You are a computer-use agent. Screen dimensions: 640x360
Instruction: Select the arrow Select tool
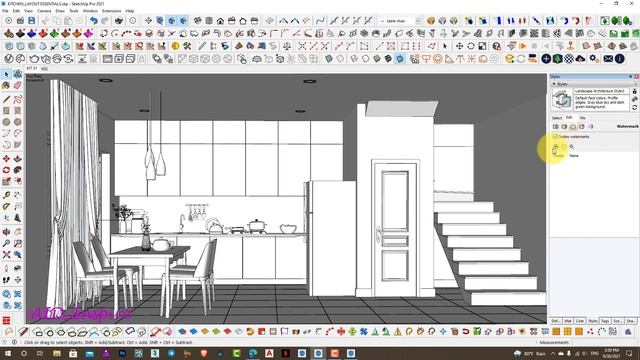6,75
